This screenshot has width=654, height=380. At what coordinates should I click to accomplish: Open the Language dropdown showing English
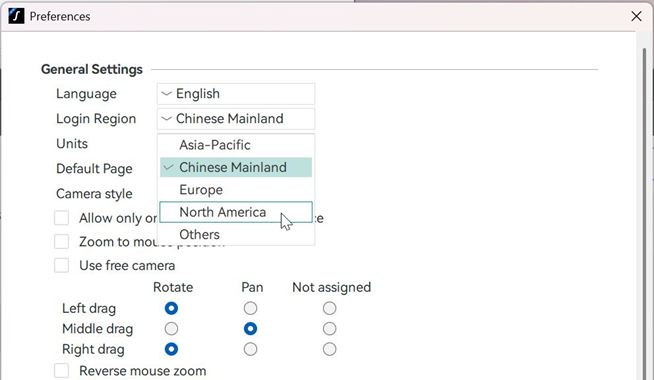236,94
